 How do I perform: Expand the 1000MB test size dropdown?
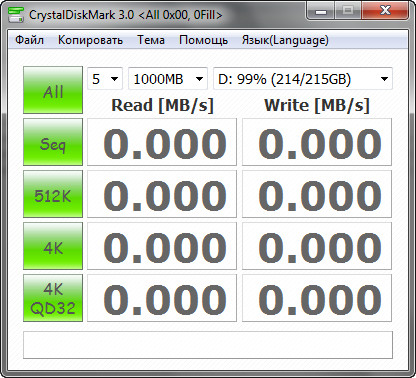[168, 79]
